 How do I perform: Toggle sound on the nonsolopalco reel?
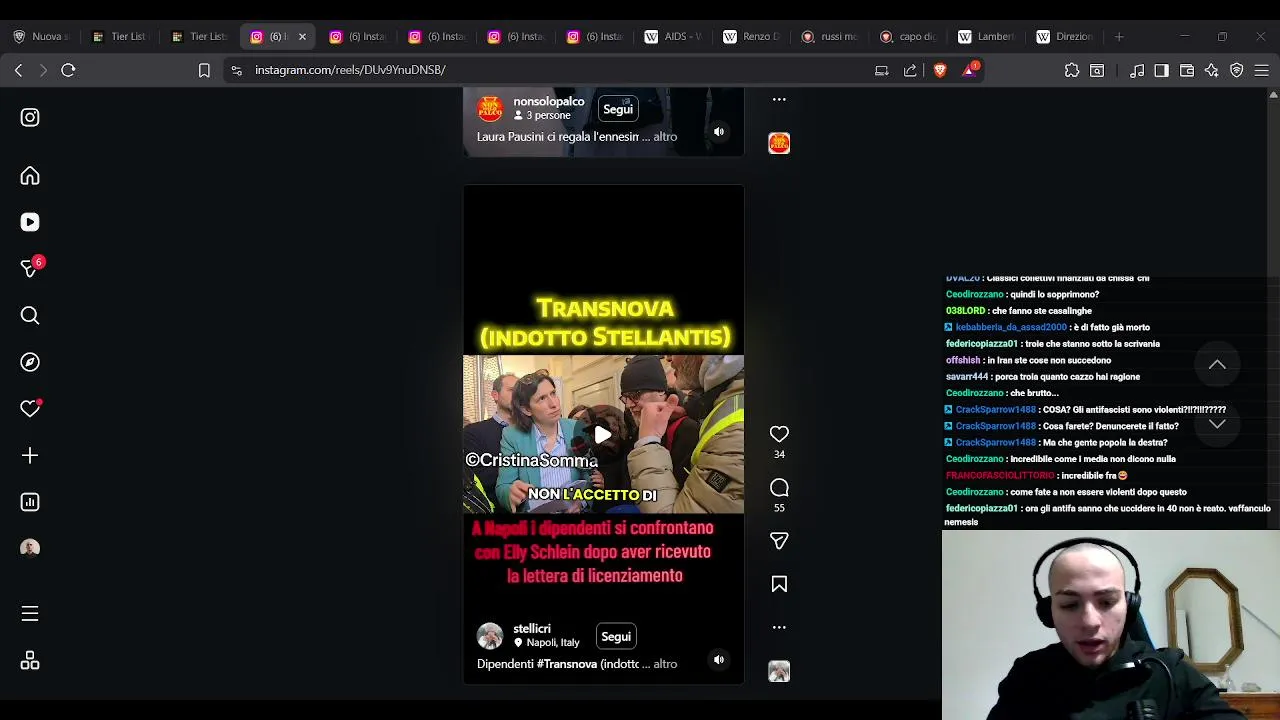pos(719,132)
